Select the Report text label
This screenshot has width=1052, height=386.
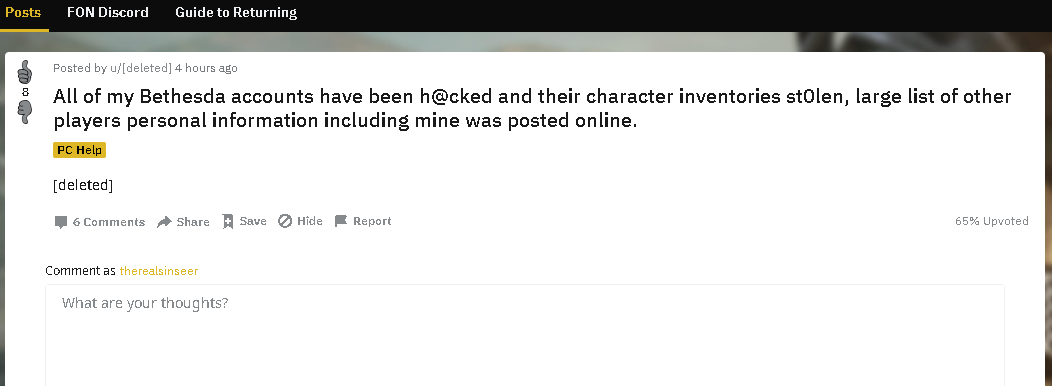coord(372,221)
